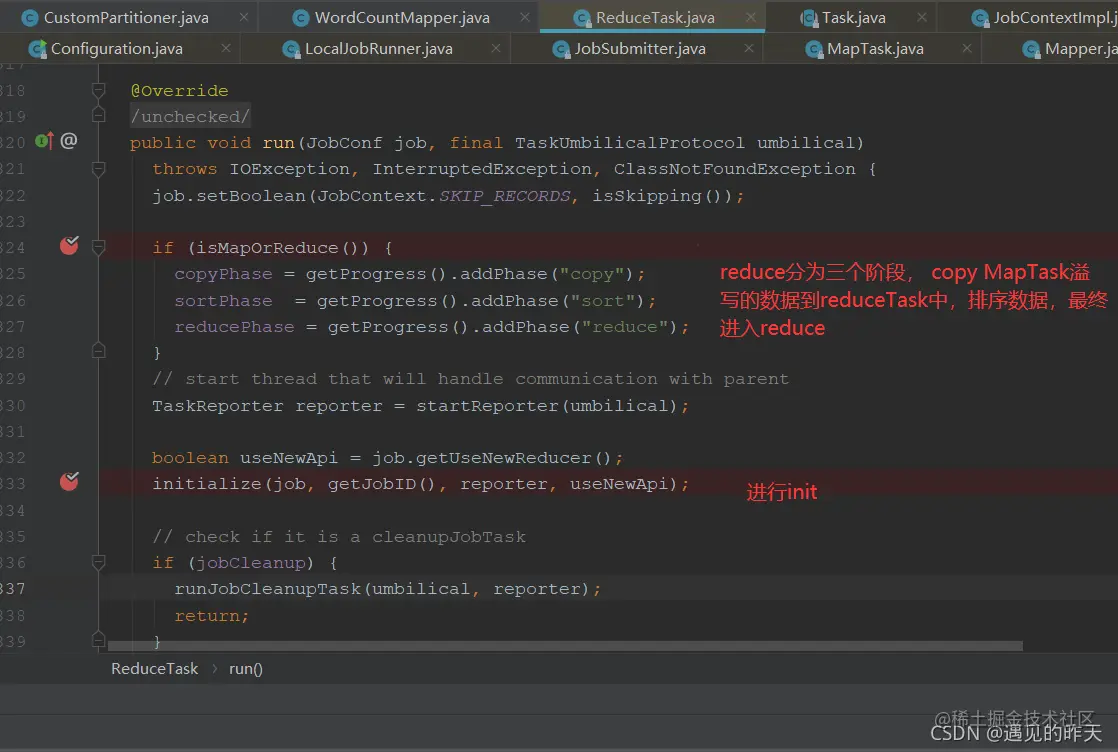Collapse the fold marker at /unchecked/ line

point(98,115)
